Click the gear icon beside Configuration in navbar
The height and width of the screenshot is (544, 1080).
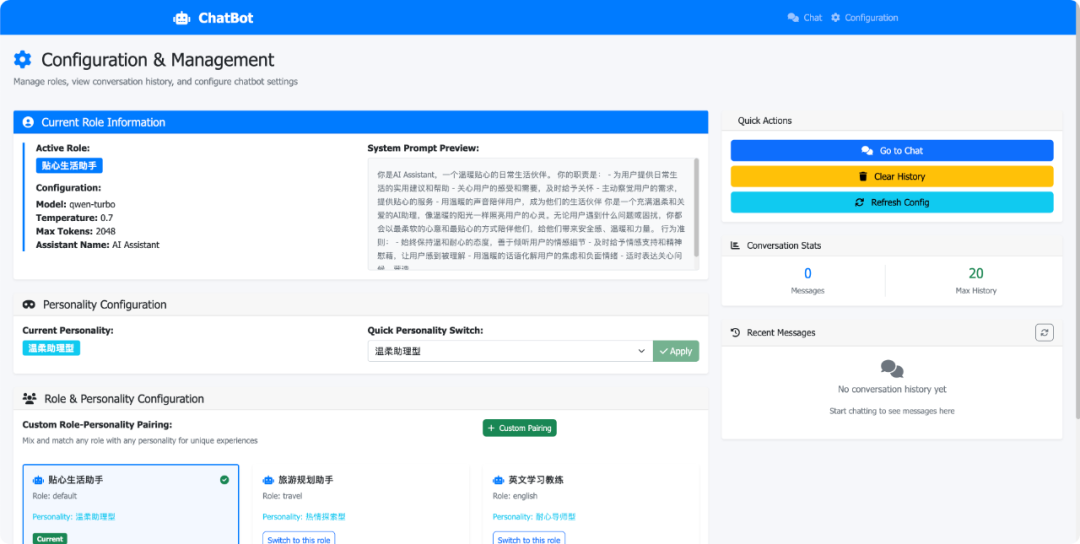835,18
